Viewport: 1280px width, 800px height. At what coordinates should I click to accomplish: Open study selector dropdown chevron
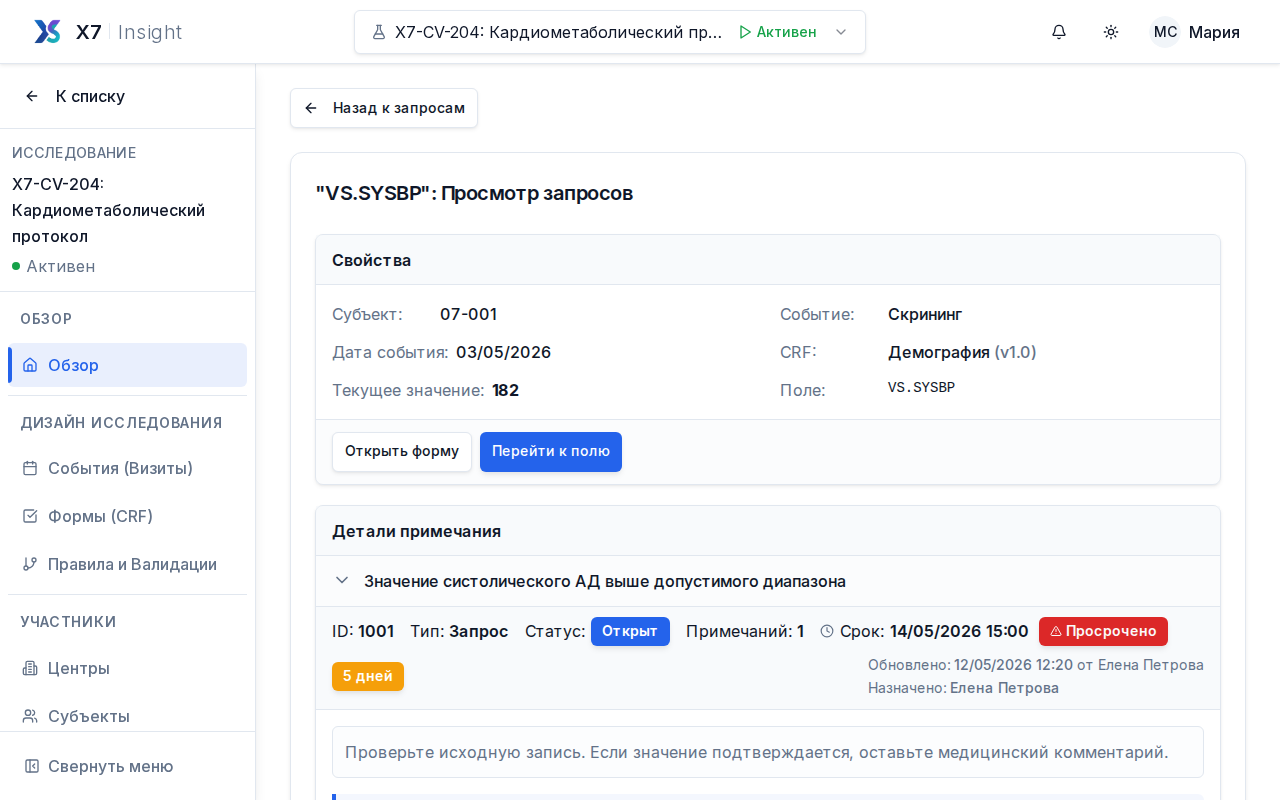click(841, 32)
